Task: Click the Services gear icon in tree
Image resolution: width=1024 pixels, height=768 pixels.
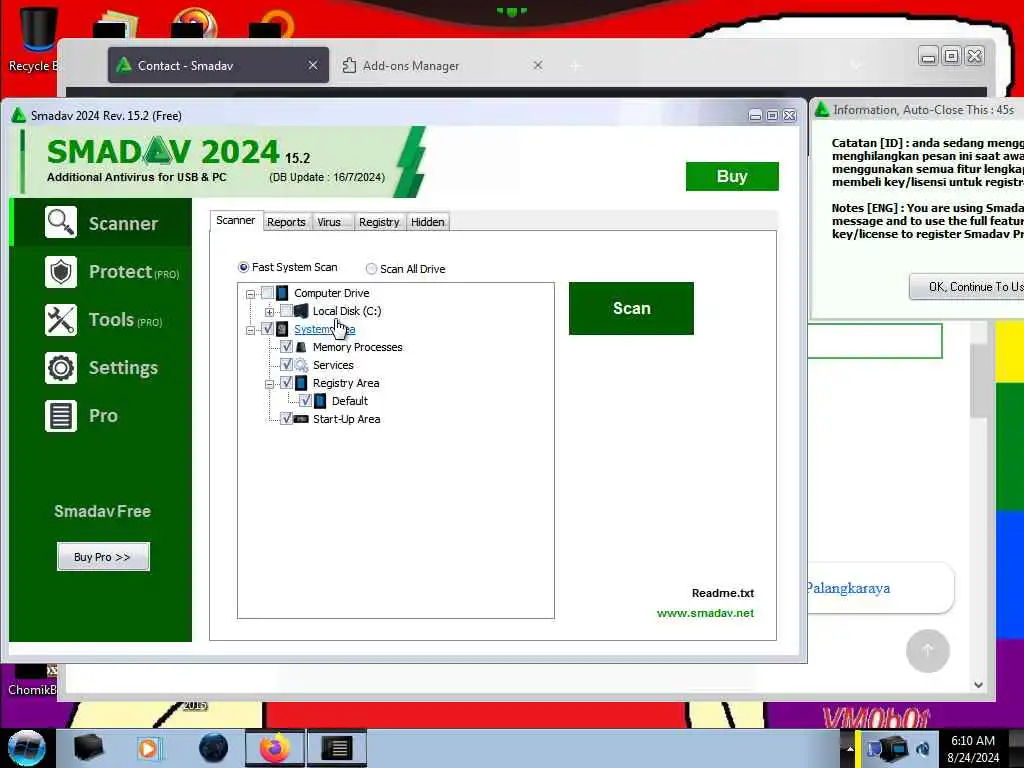Action: tap(301, 365)
